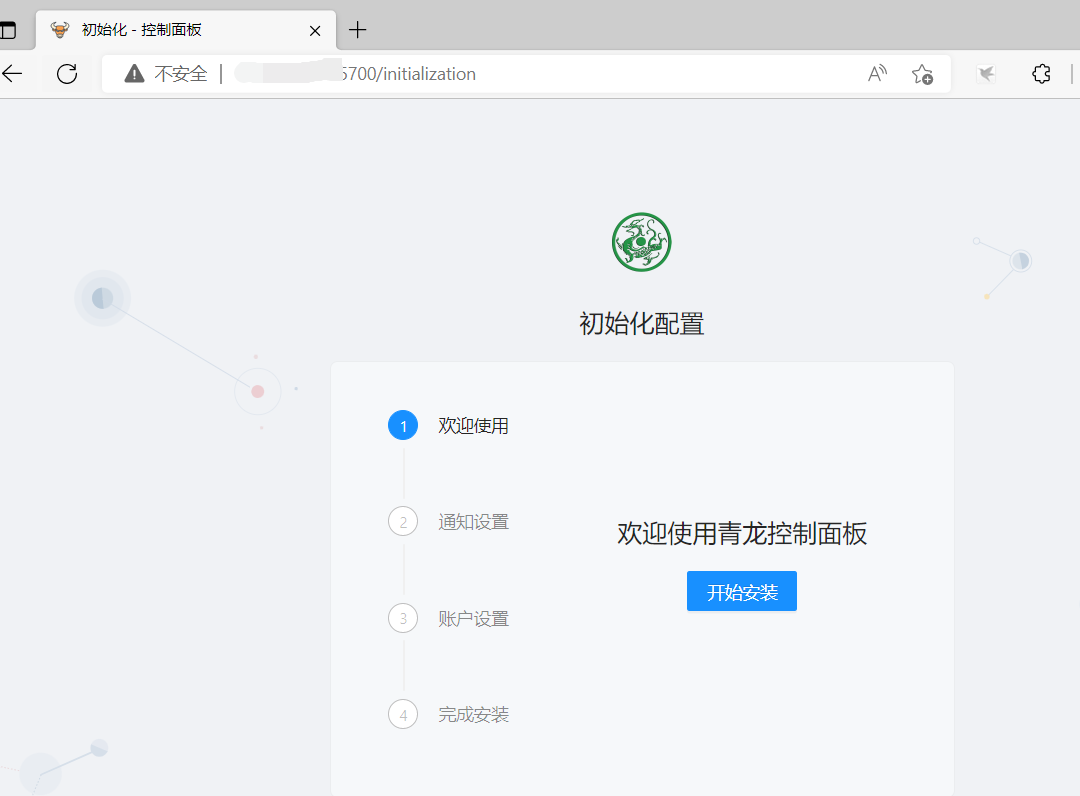Click the tab's bull favicon
The width and height of the screenshot is (1080, 796).
click(x=60, y=30)
